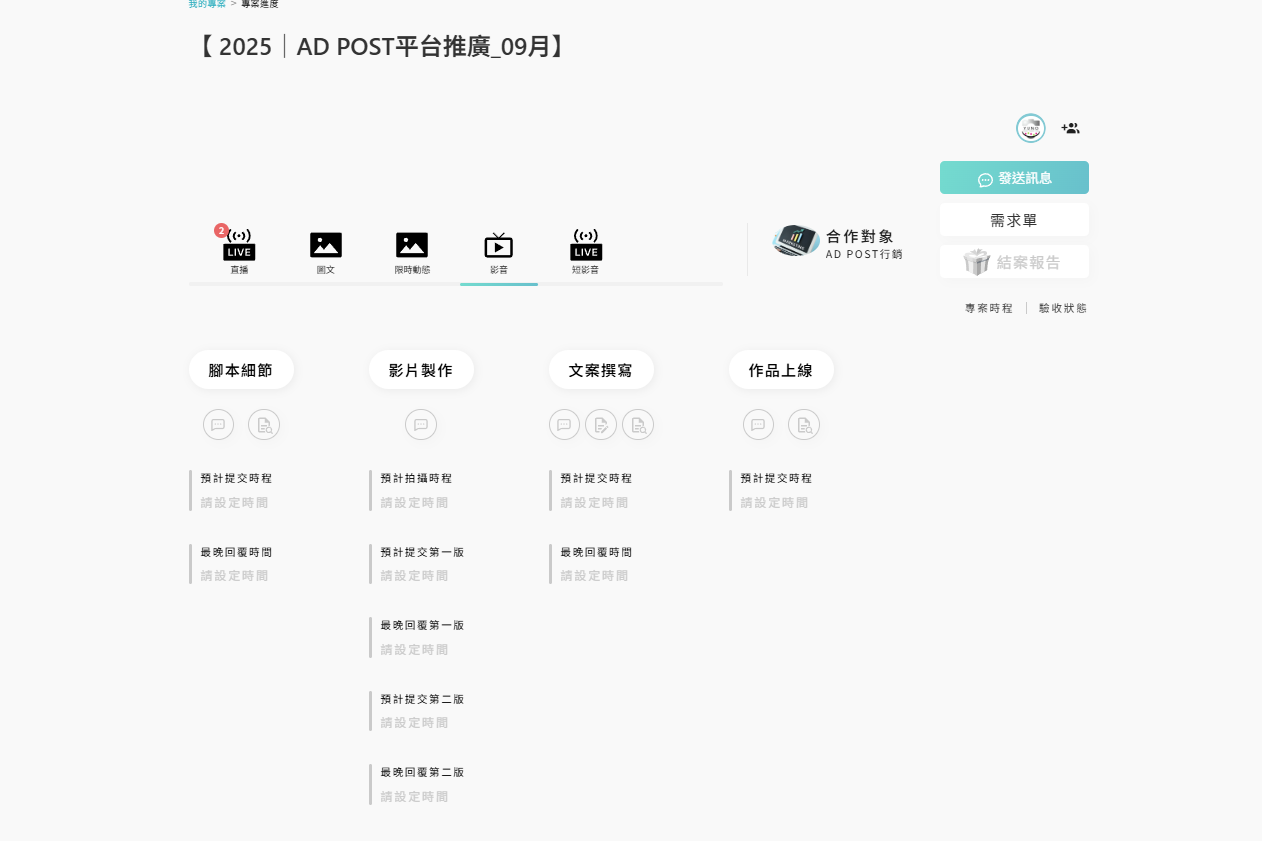Click the 發送訊息 button
This screenshot has height=841, width=1262.
tap(1014, 178)
